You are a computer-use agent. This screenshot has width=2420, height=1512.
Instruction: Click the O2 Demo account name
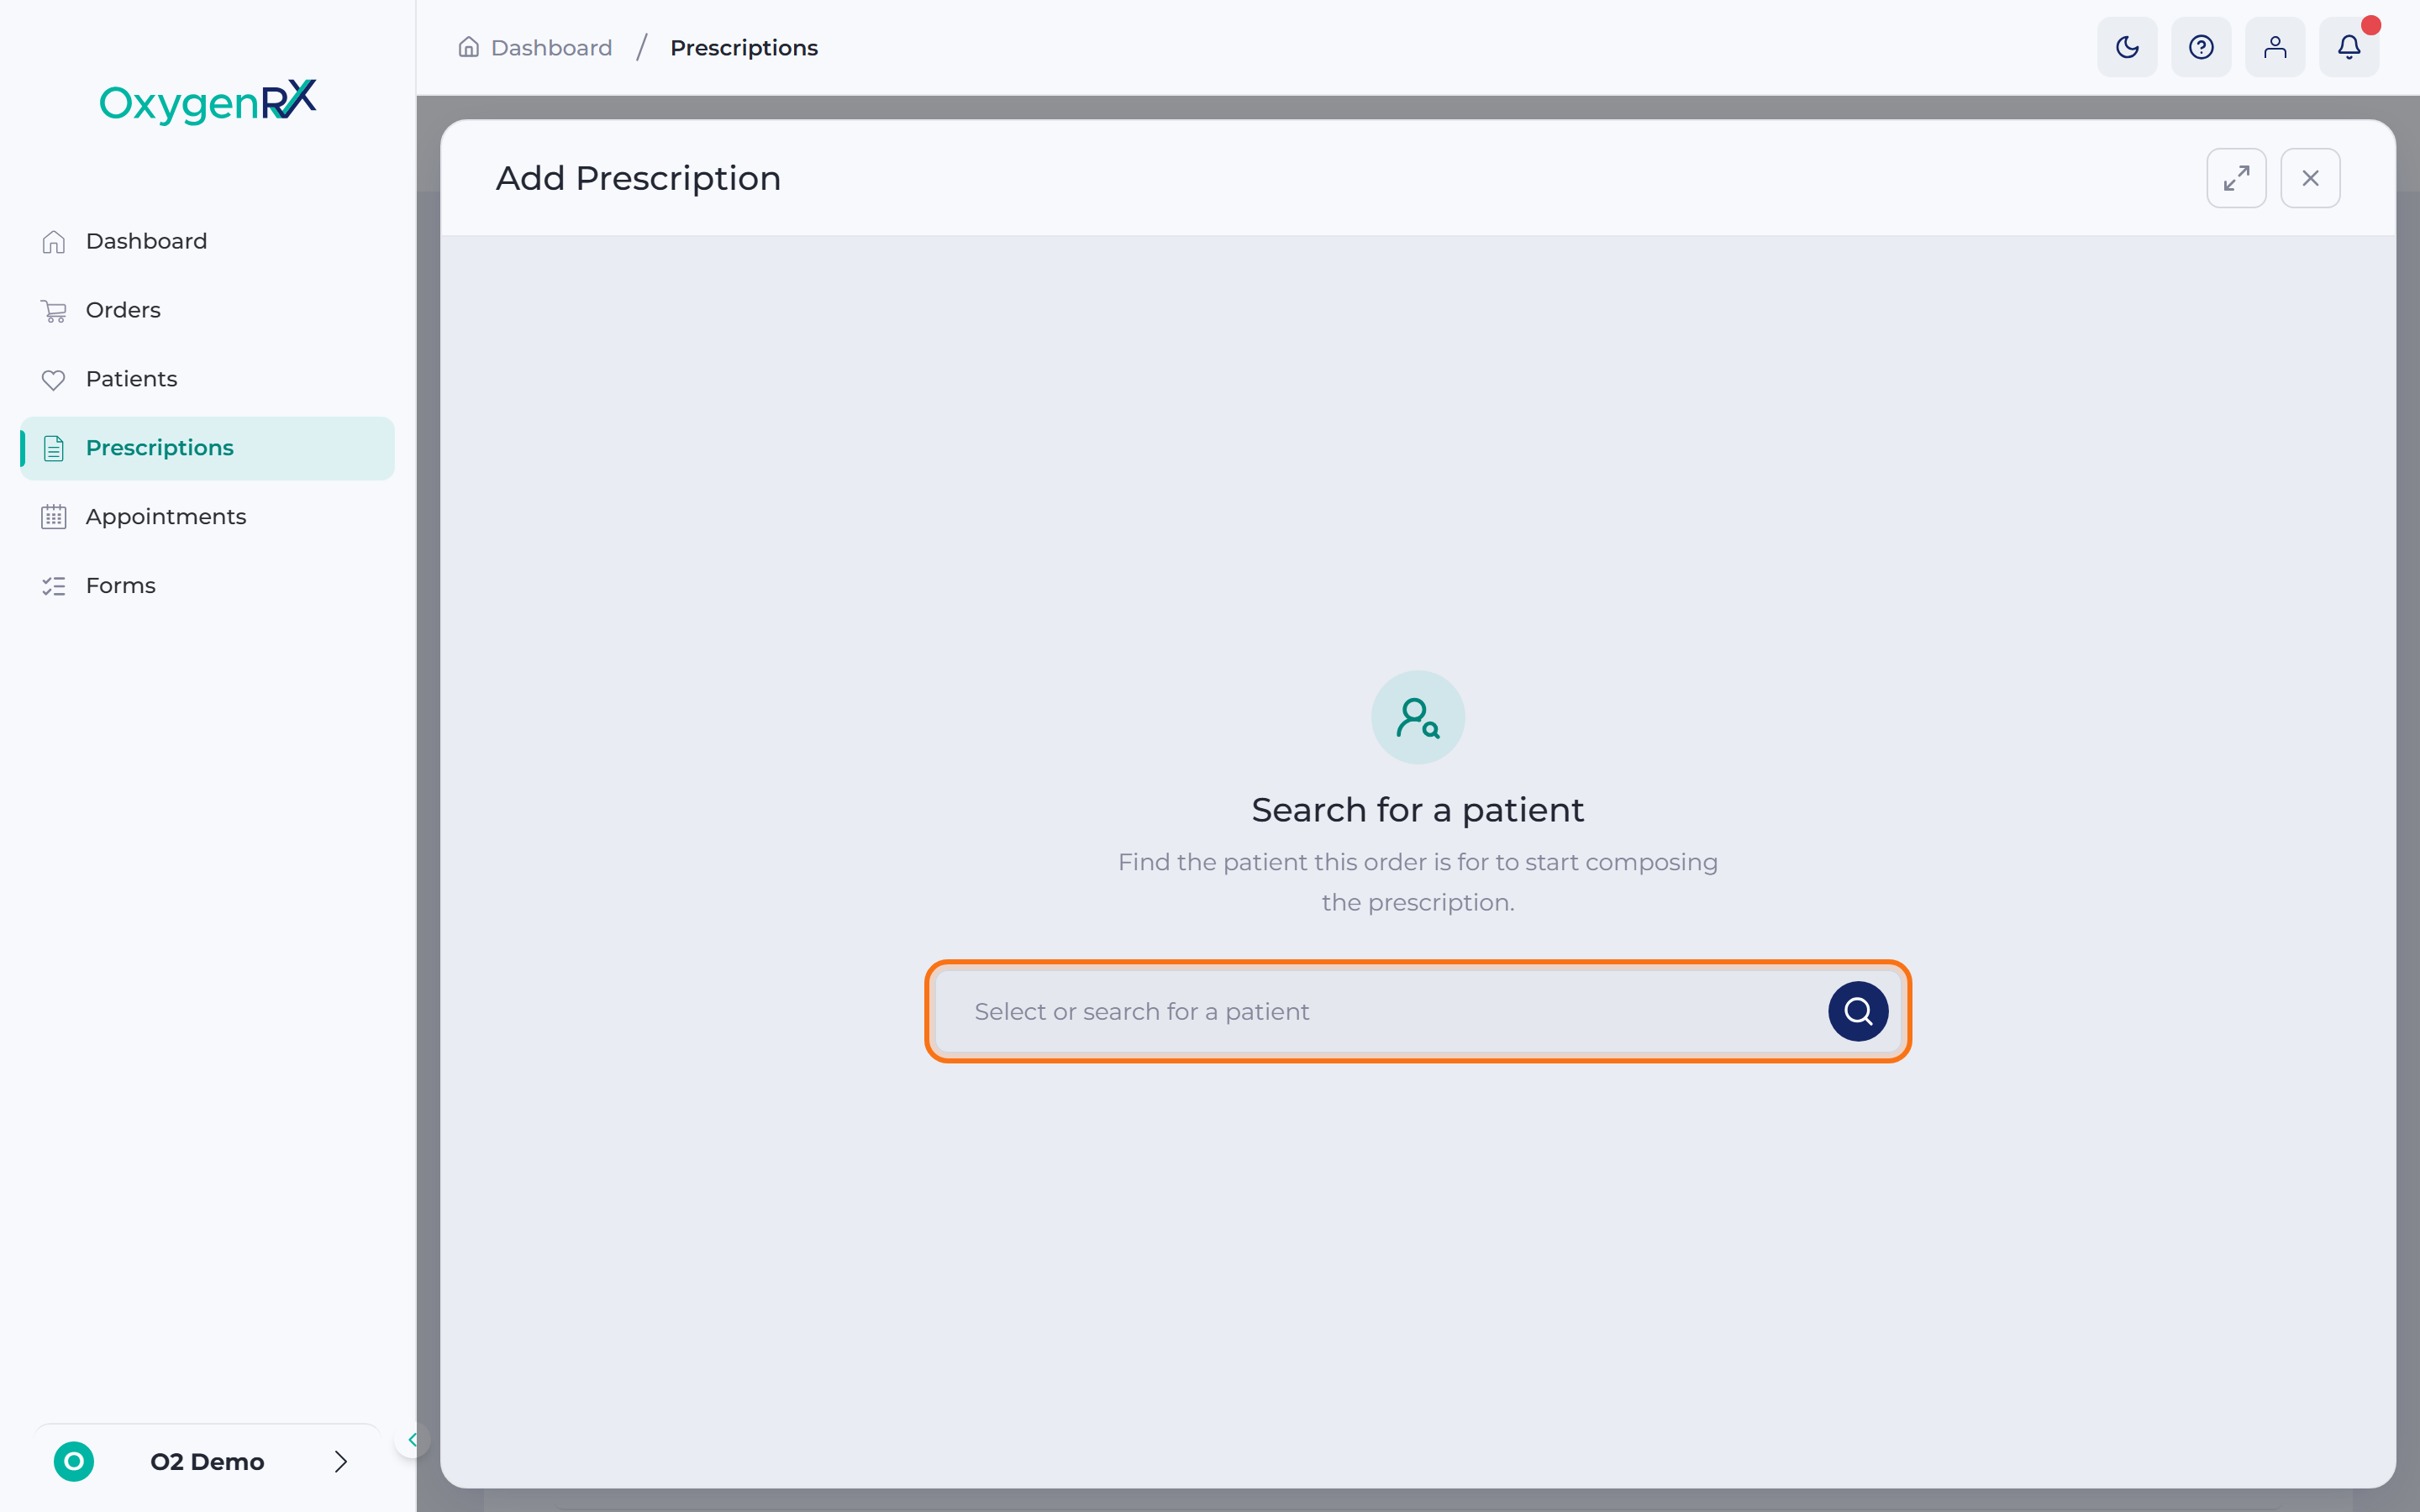(x=207, y=1462)
